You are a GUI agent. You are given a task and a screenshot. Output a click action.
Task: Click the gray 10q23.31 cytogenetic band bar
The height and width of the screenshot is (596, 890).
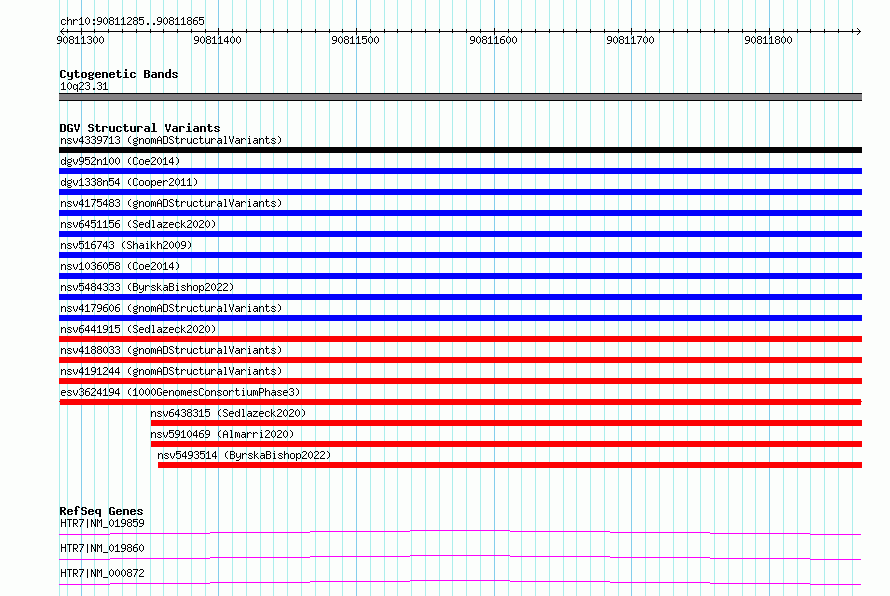click(x=460, y=97)
